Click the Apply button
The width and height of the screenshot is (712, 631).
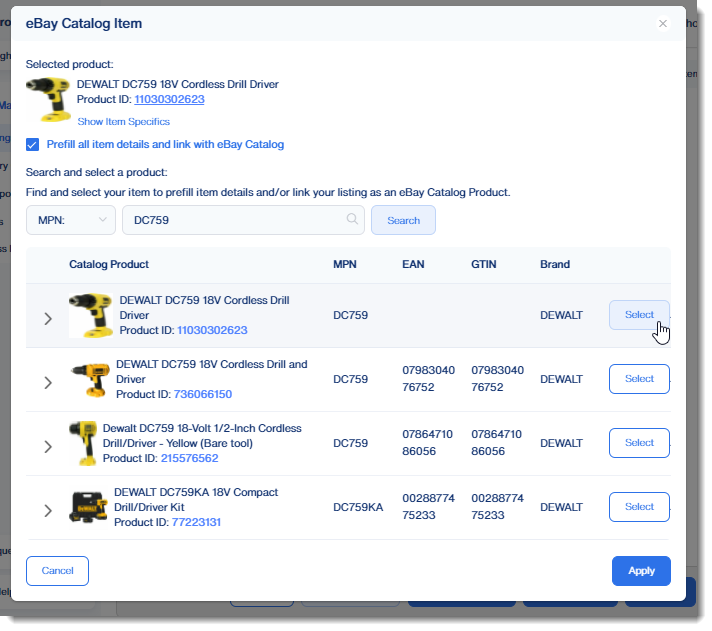pyautogui.click(x=641, y=571)
